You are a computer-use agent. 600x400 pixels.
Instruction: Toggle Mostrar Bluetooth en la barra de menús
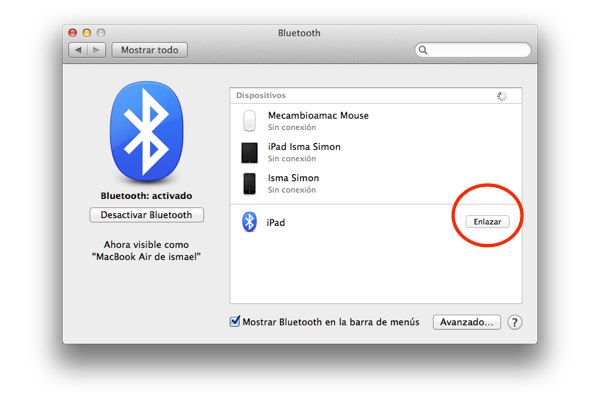pos(236,322)
